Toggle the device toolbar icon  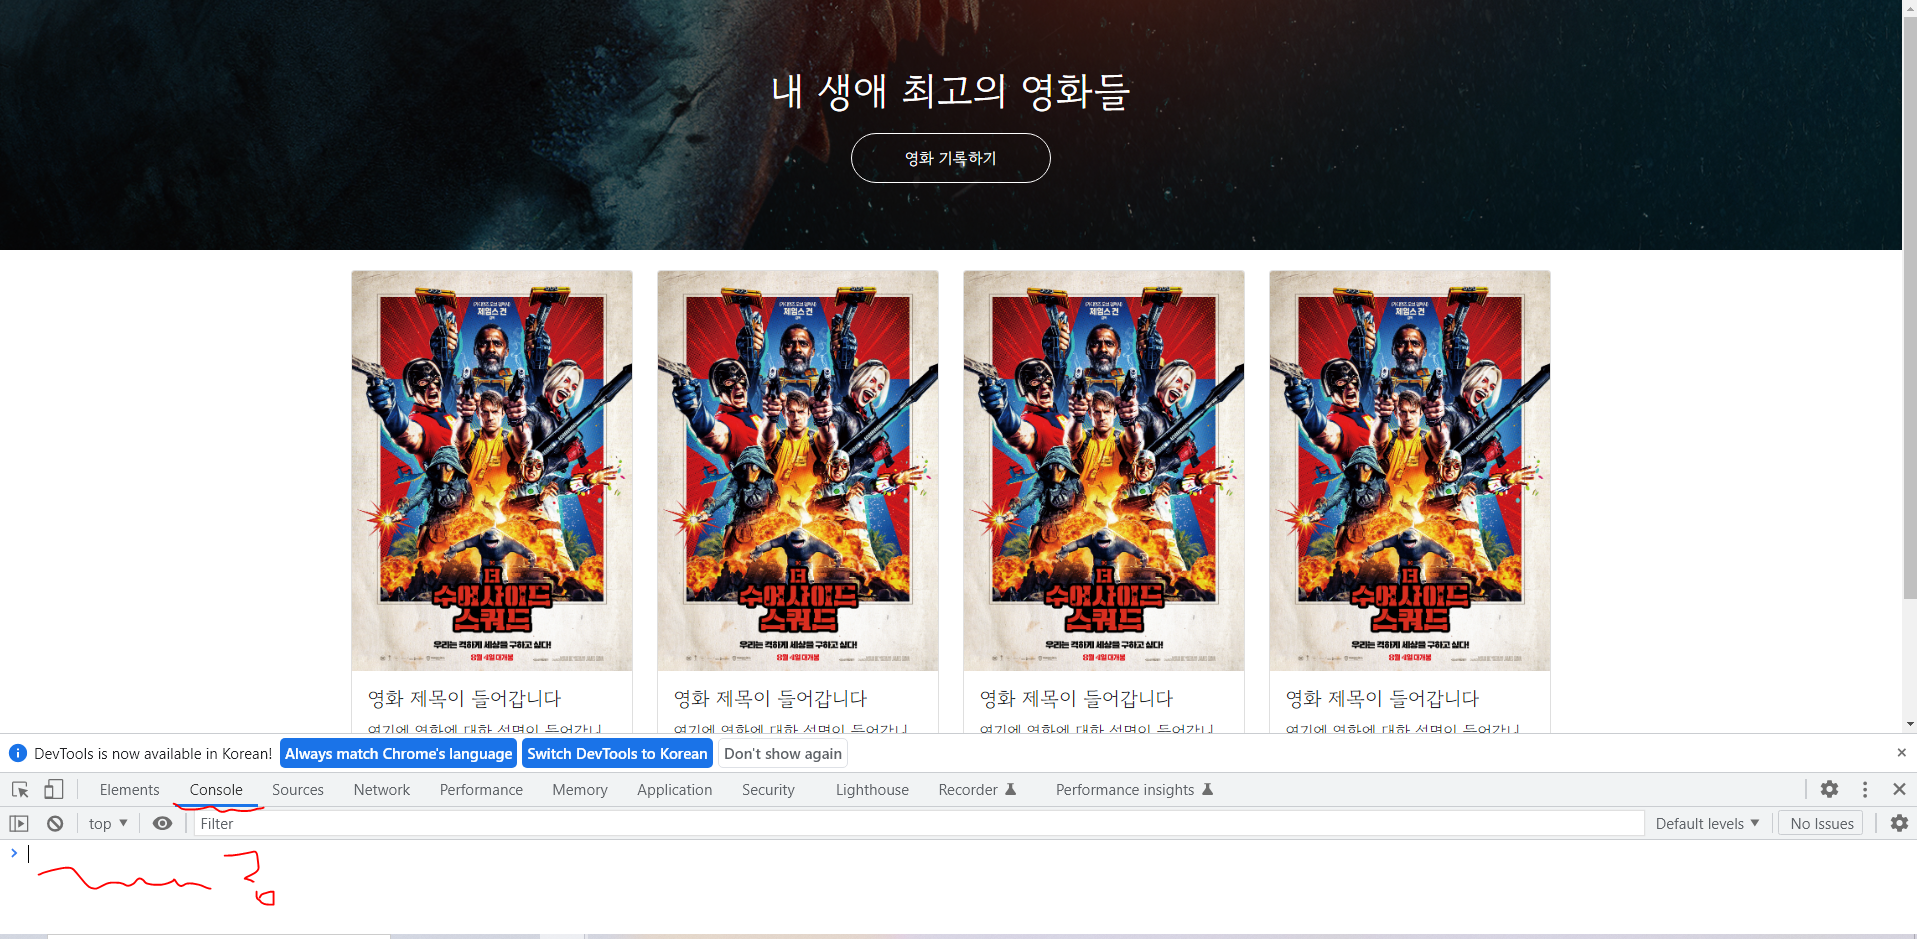click(54, 790)
